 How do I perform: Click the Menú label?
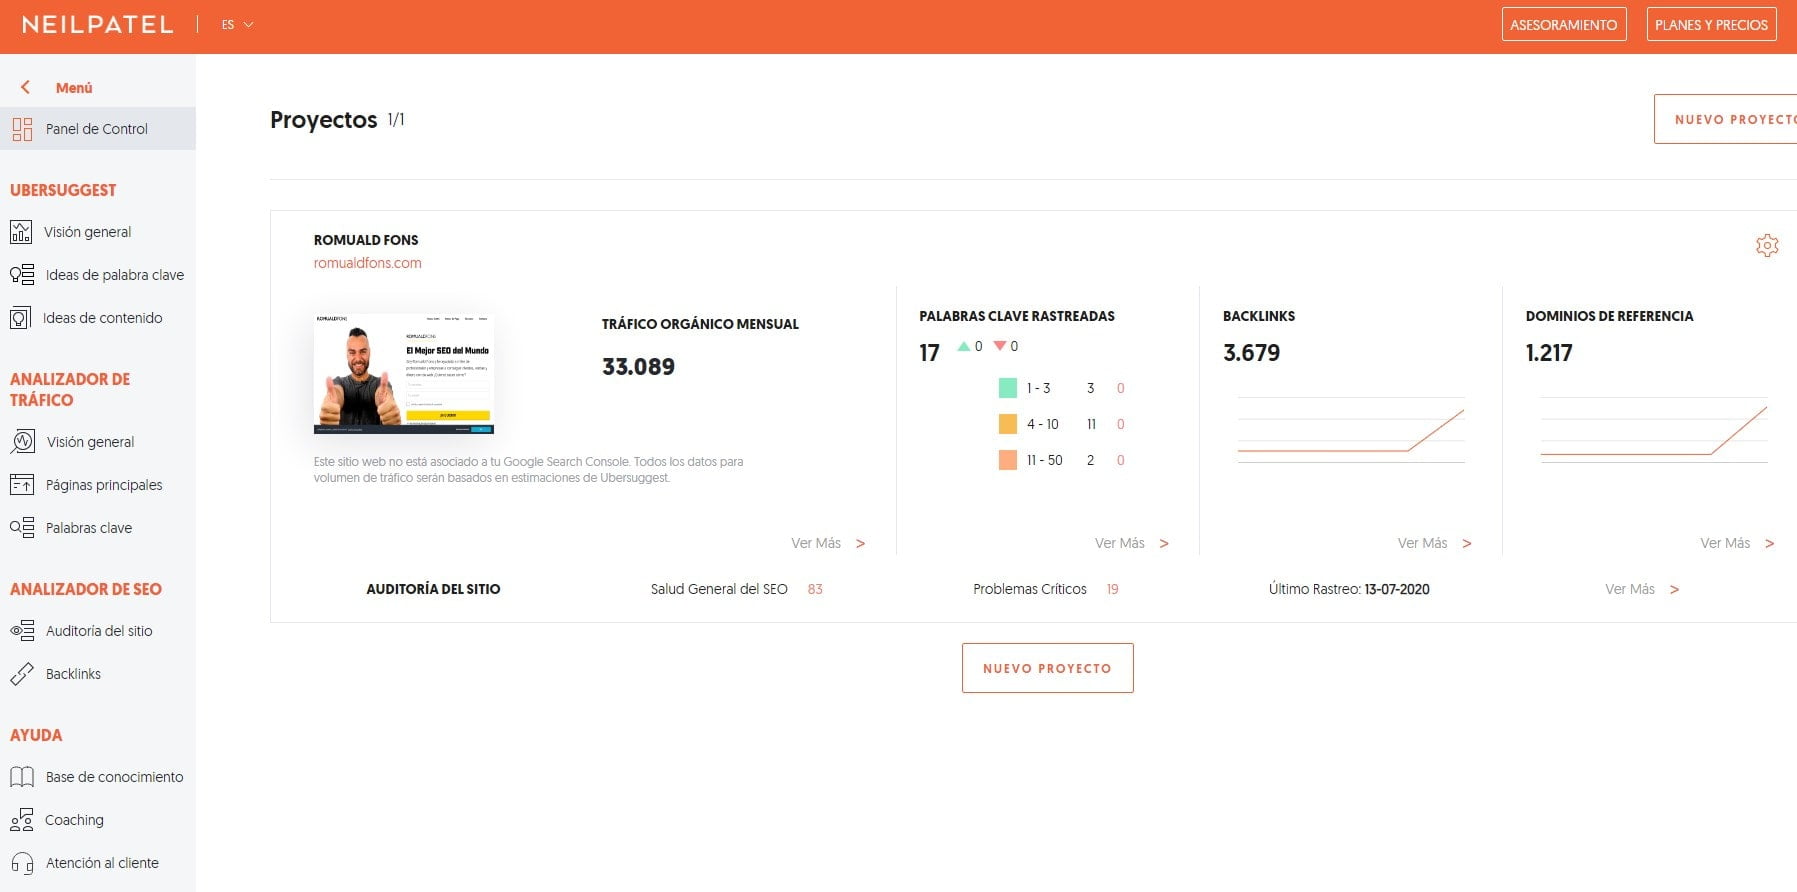[x=74, y=88]
